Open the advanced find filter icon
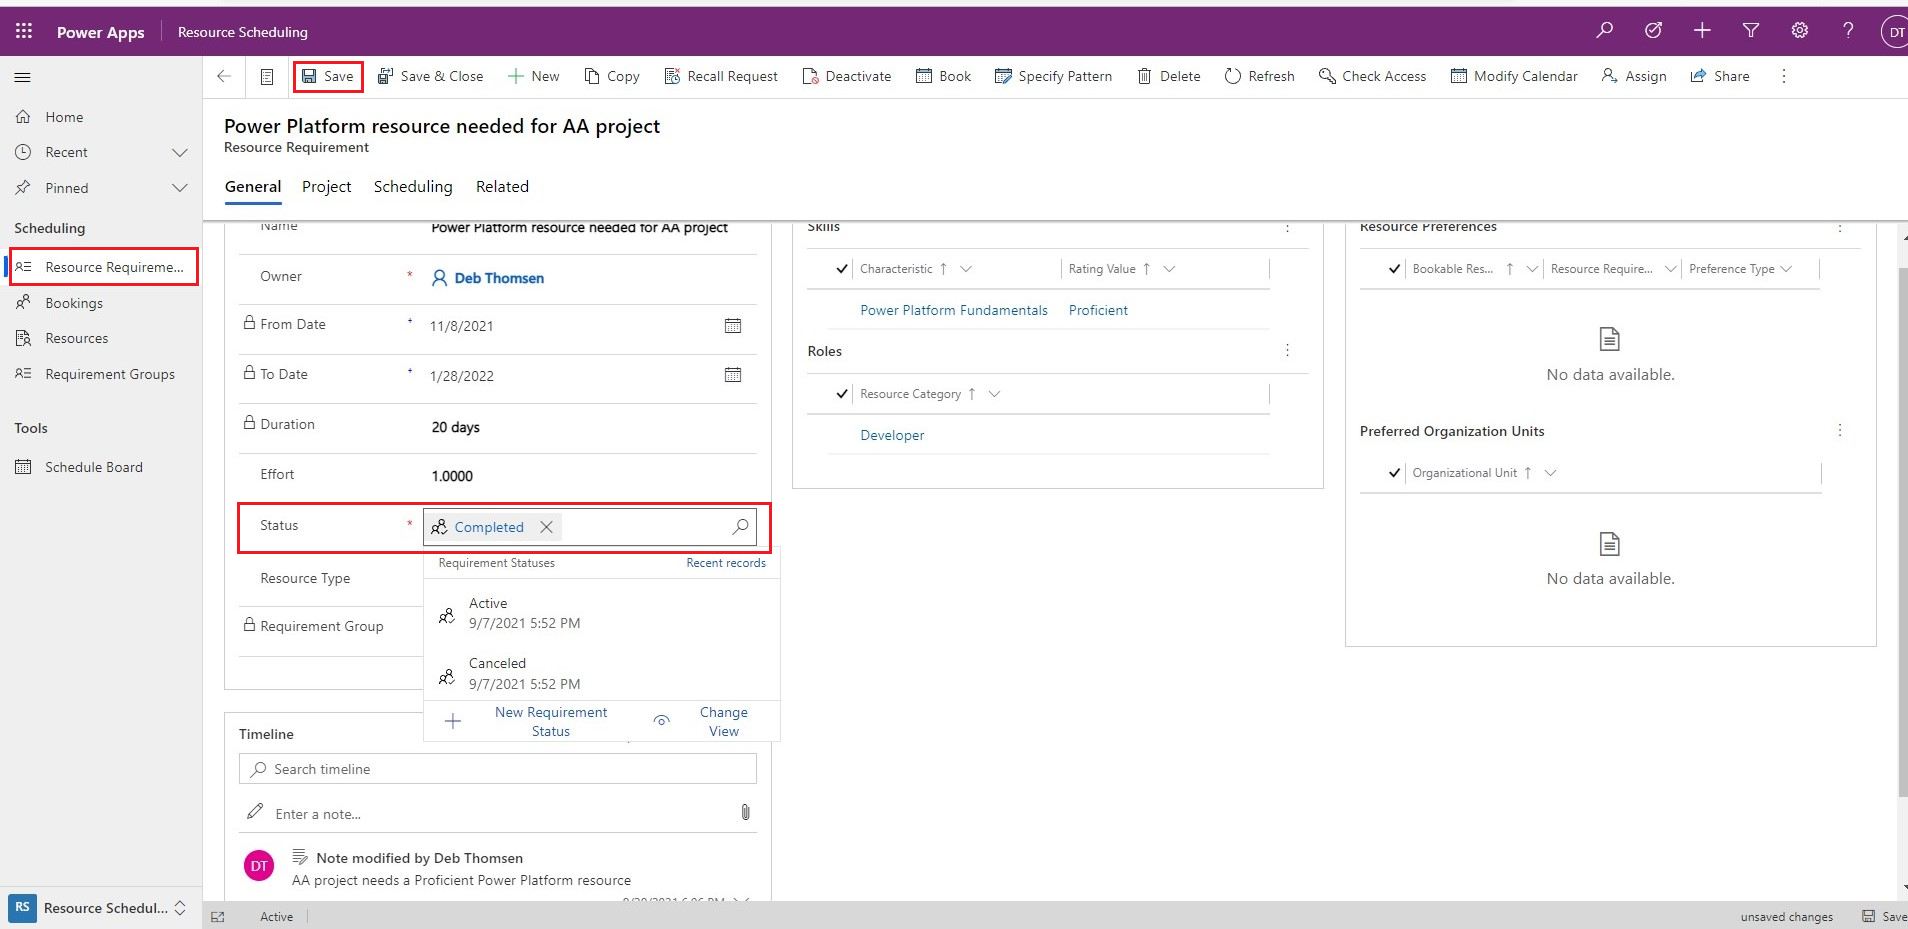 click(1751, 31)
